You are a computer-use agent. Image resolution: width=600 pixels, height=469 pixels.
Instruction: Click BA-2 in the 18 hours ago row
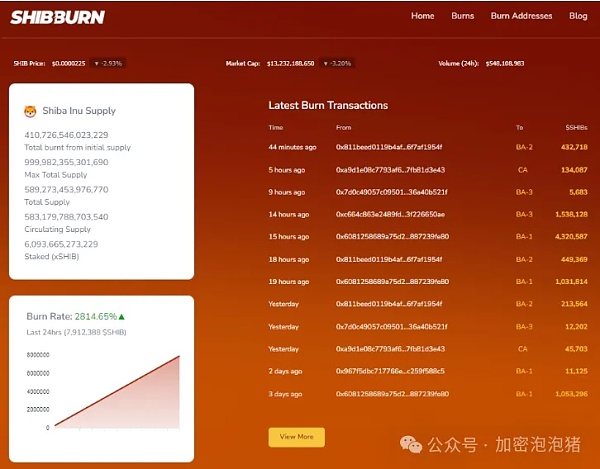(524, 259)
